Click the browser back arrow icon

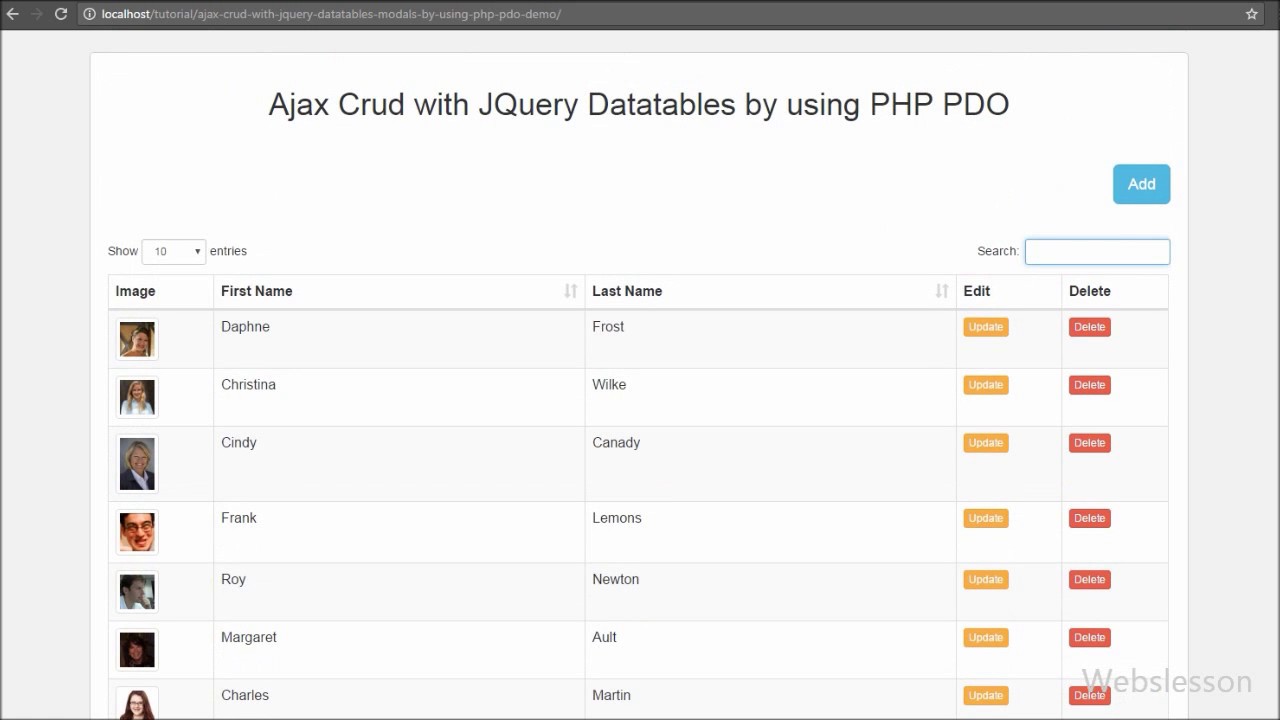(13, 14)
